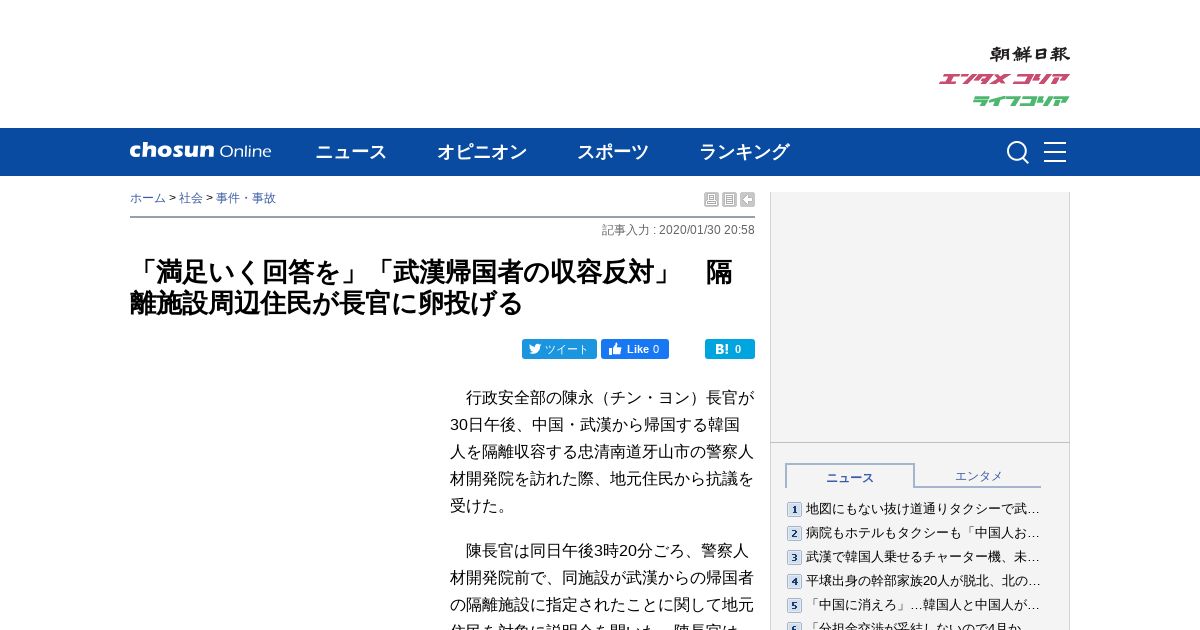Open ranked story 平壌出身の幹部家族20人が脱北
Screen dimensions: 1200x630
(x=923, y=581)
